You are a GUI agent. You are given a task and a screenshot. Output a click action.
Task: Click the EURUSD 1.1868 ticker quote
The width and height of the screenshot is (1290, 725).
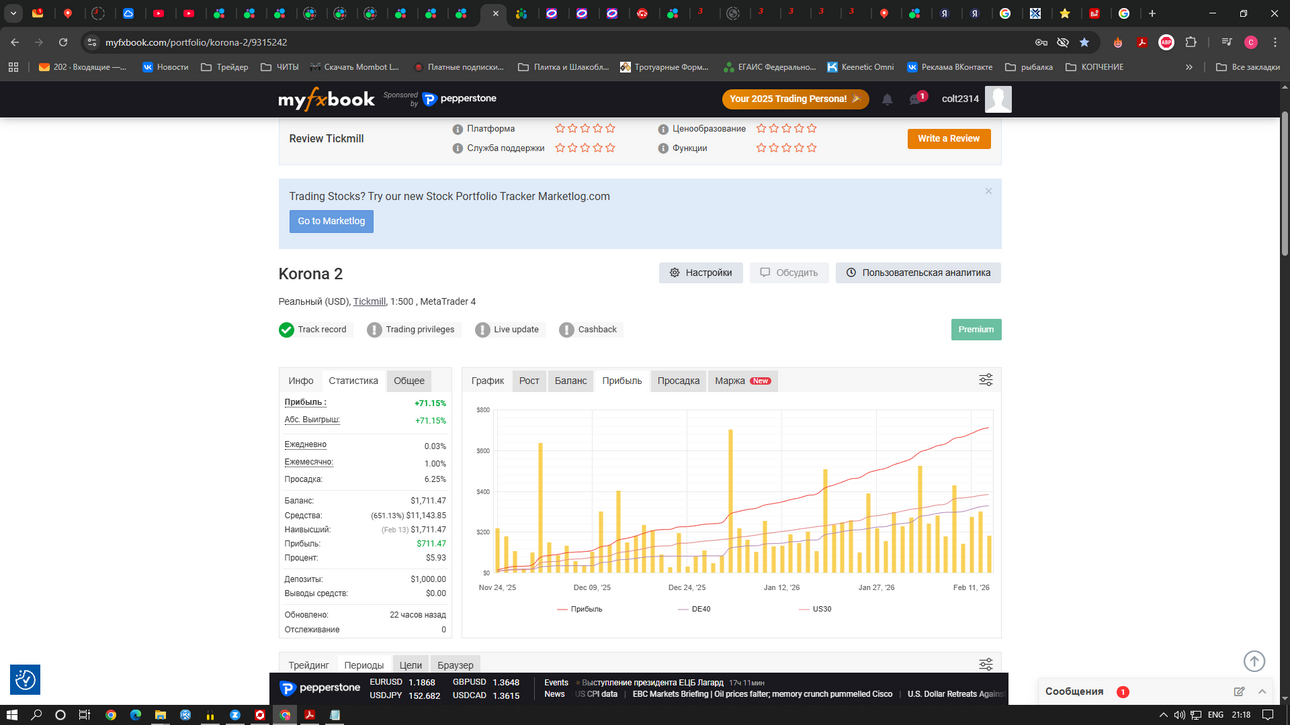click(x=403, y=683)
